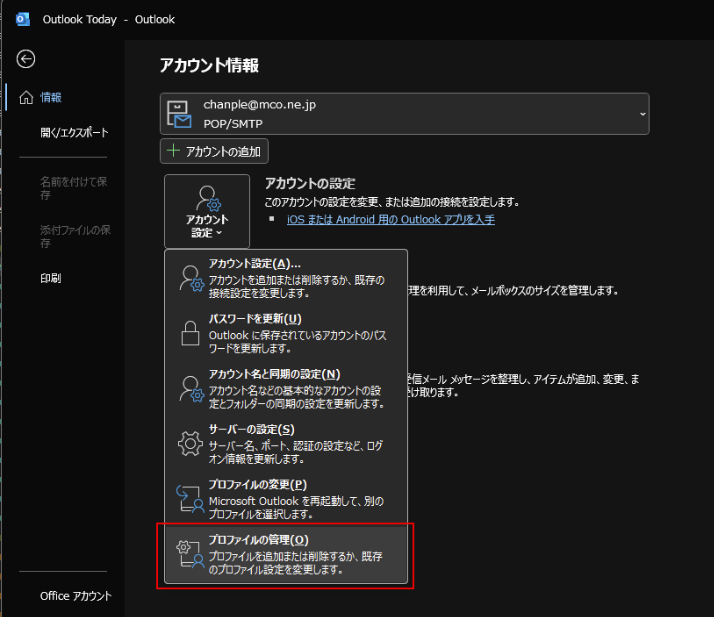Click the text メールボックスのサイズを管理します

coord(545,290)
